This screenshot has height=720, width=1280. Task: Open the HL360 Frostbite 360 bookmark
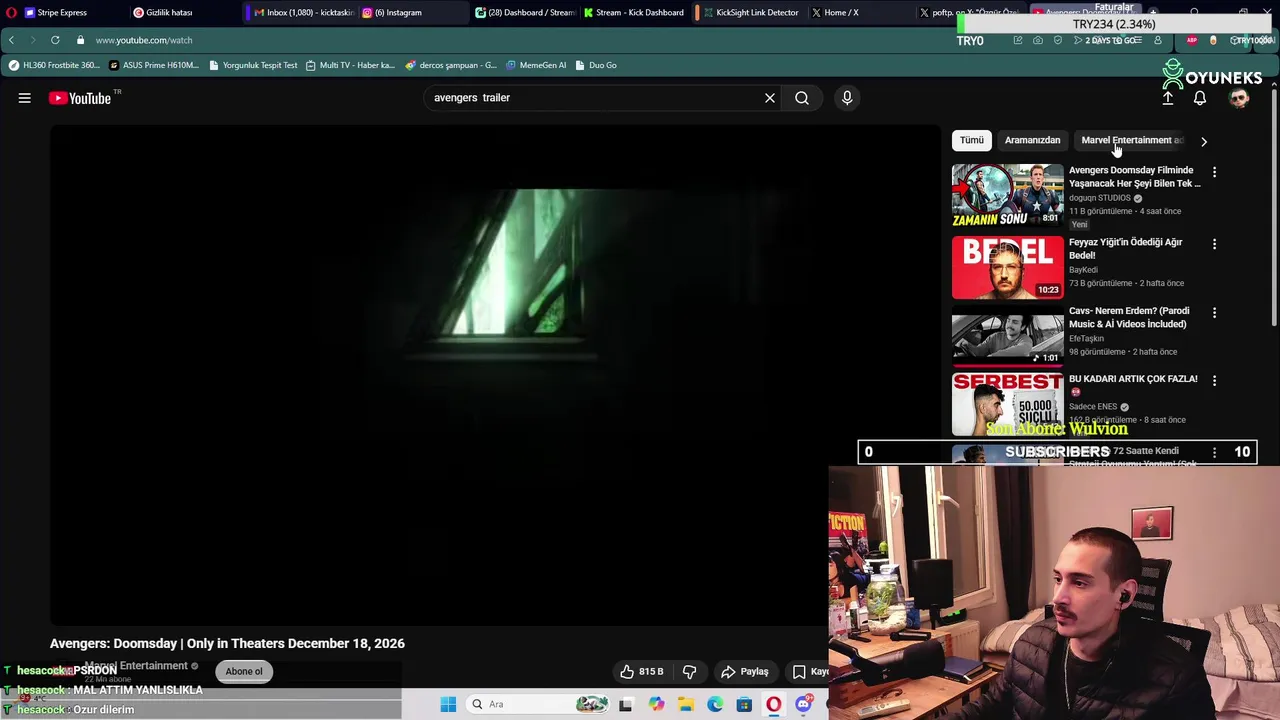pyautogui.click(x=53, y=65)
